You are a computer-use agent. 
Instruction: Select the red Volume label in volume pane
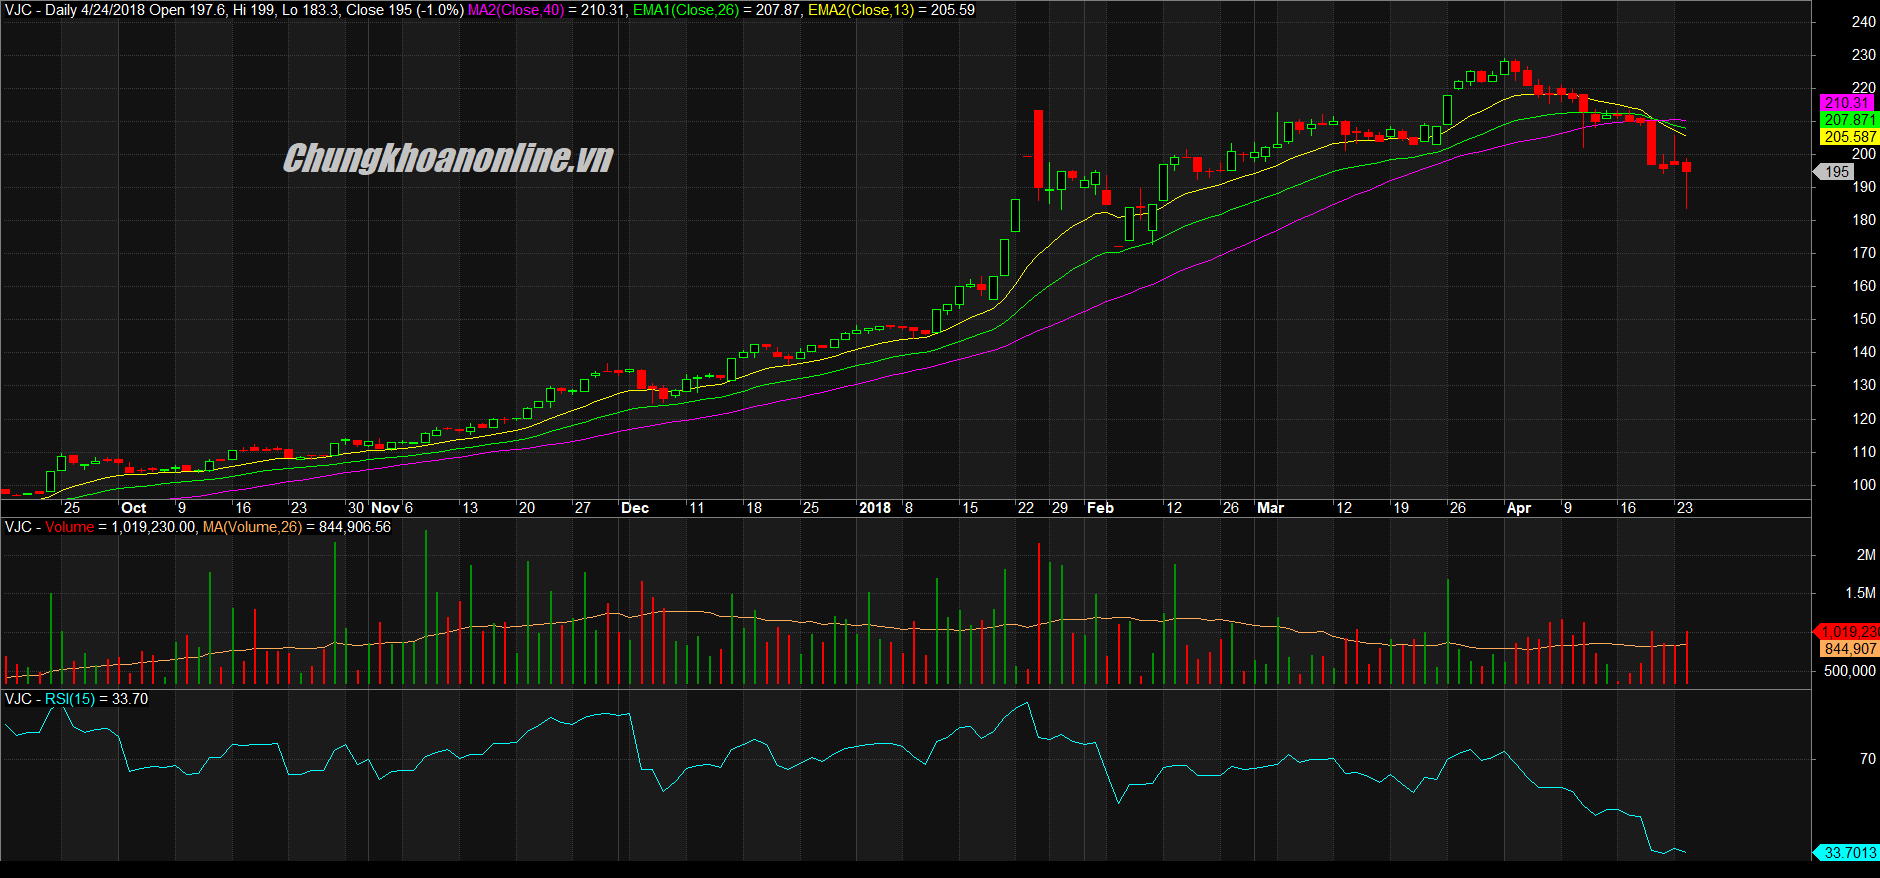click(69, 527)
